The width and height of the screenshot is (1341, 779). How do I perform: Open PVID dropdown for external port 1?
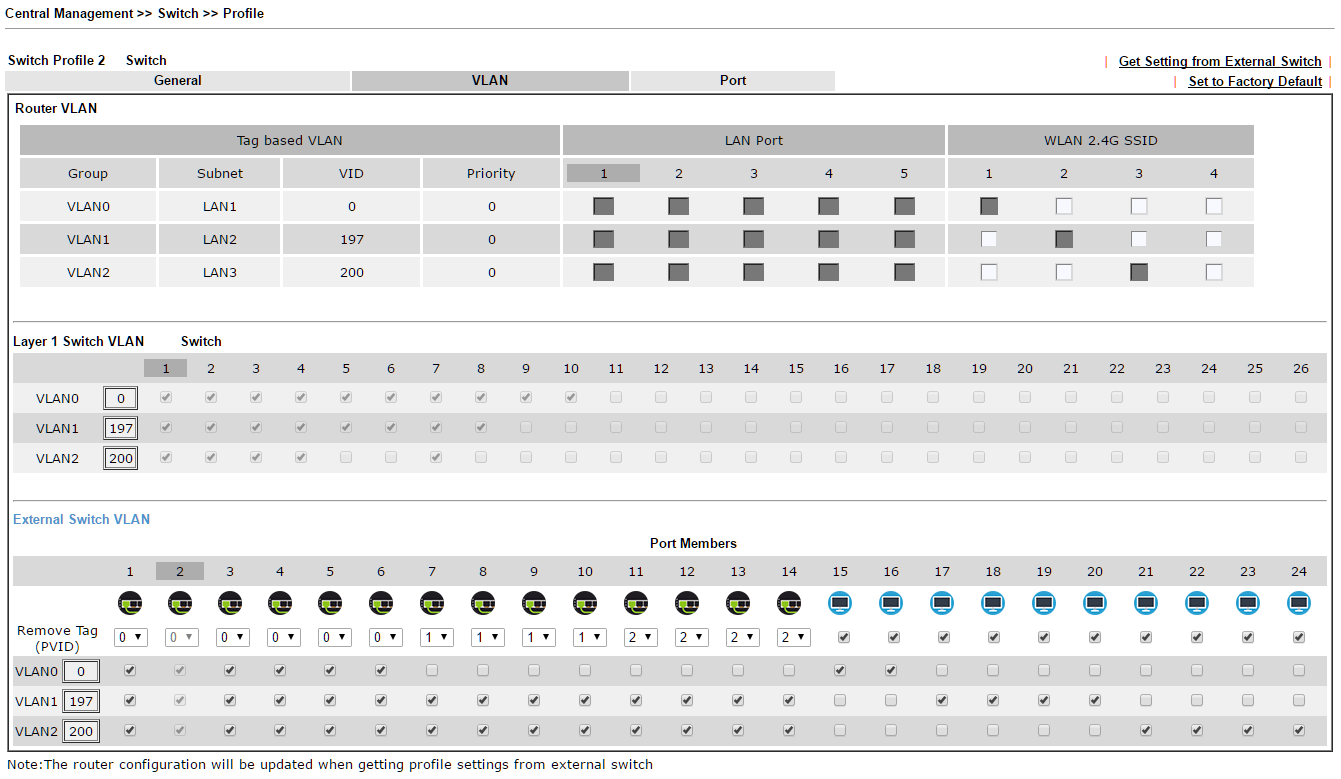(x=130, y=637)
